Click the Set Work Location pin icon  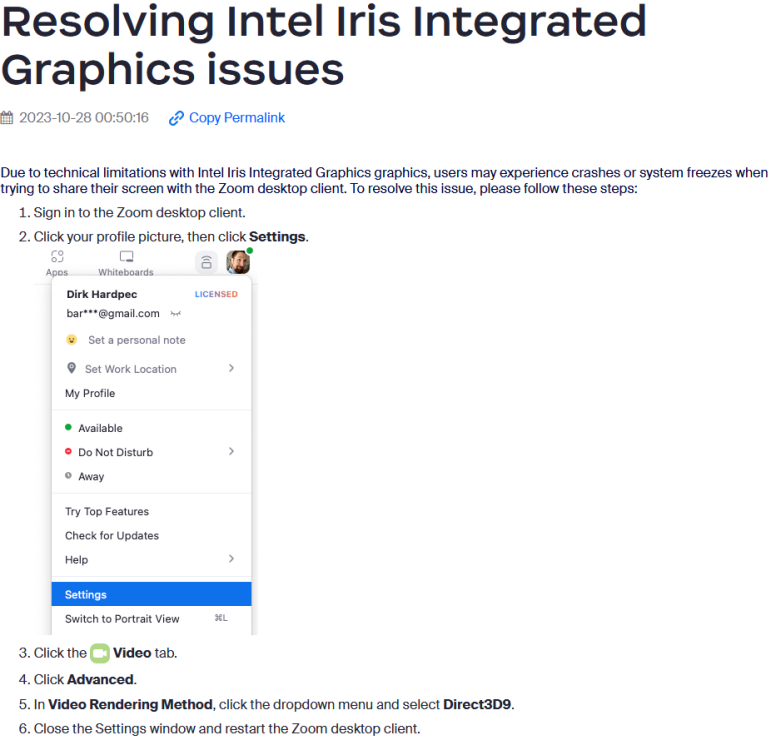(x=71, y=368)
